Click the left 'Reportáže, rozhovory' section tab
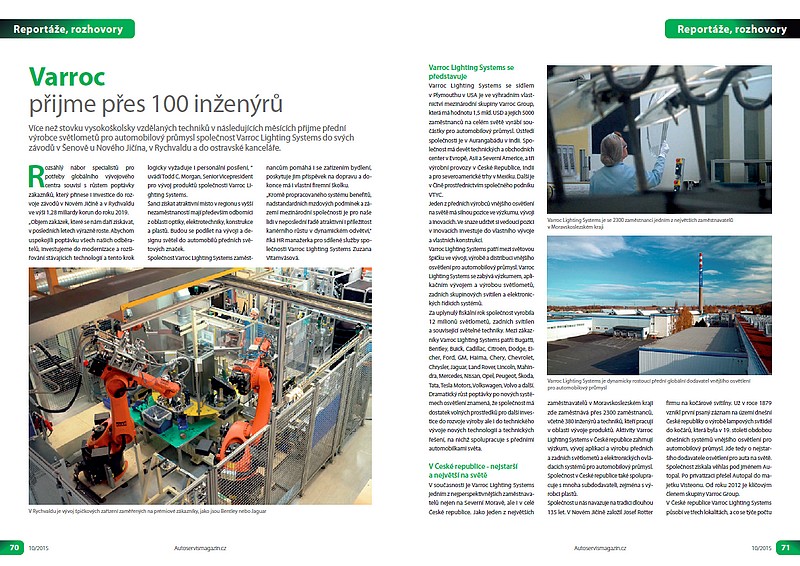The width and height of the screenshot is (800, 566). pos(67,29)
